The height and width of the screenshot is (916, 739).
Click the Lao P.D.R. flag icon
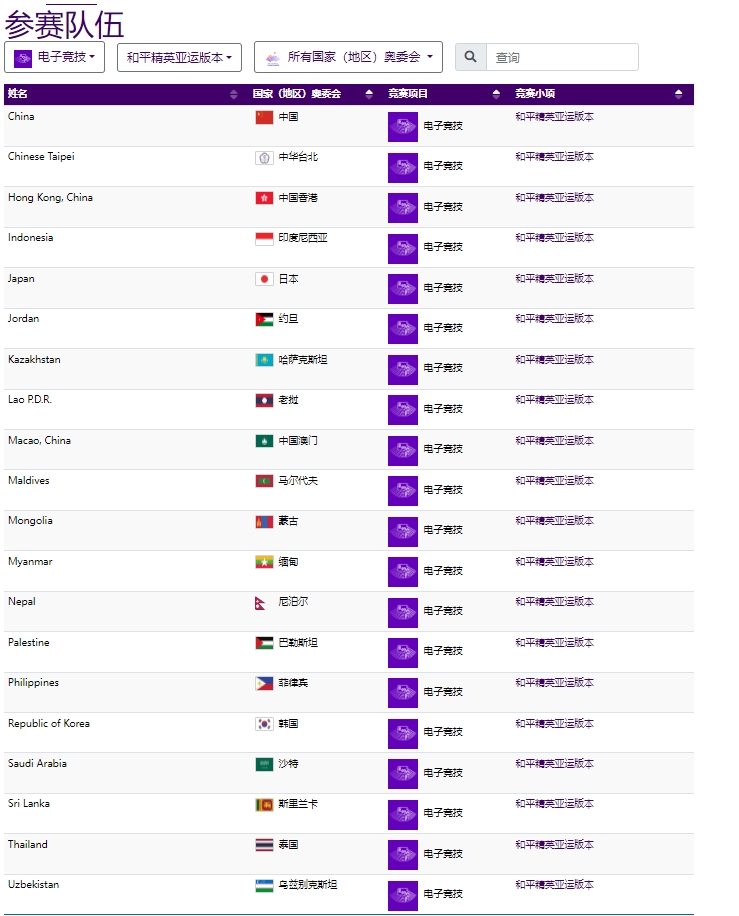click(x=264, y=400)
